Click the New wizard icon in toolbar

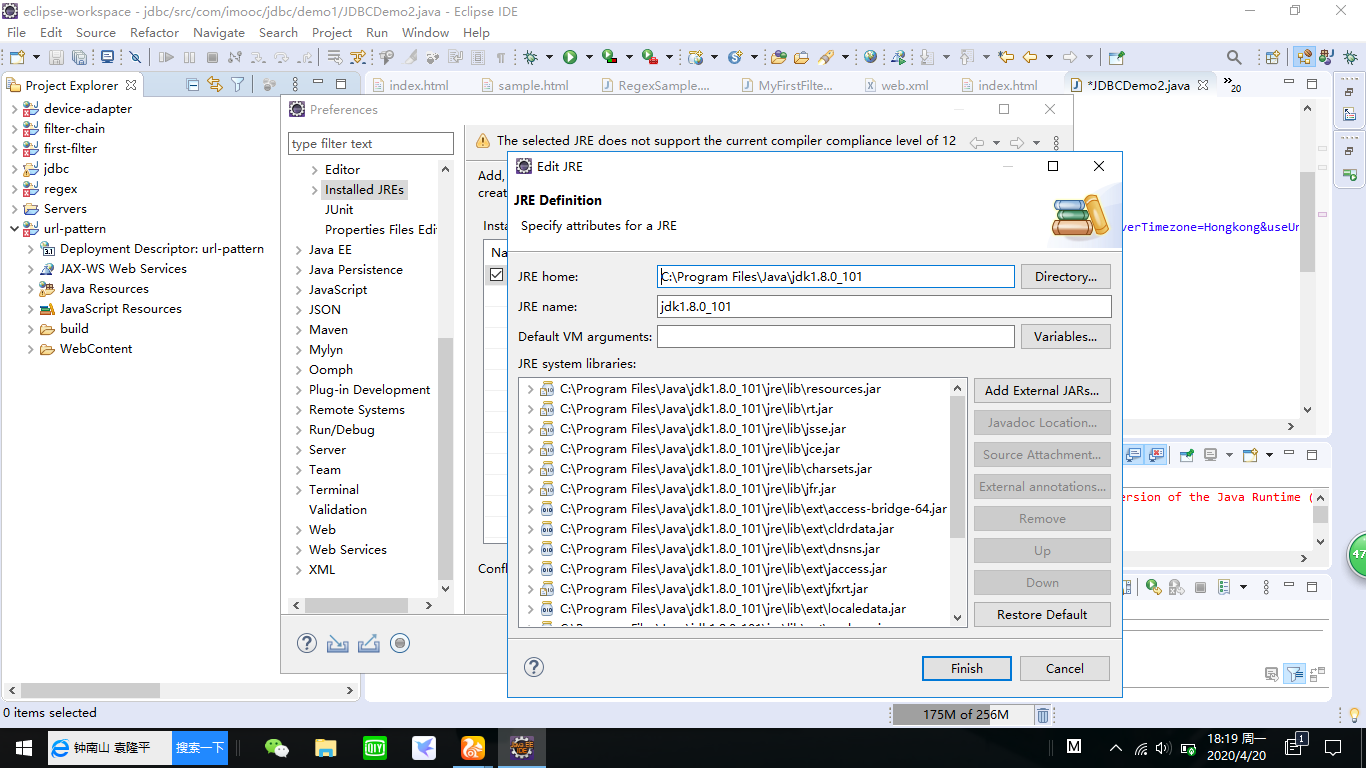[x=17, y=57]
